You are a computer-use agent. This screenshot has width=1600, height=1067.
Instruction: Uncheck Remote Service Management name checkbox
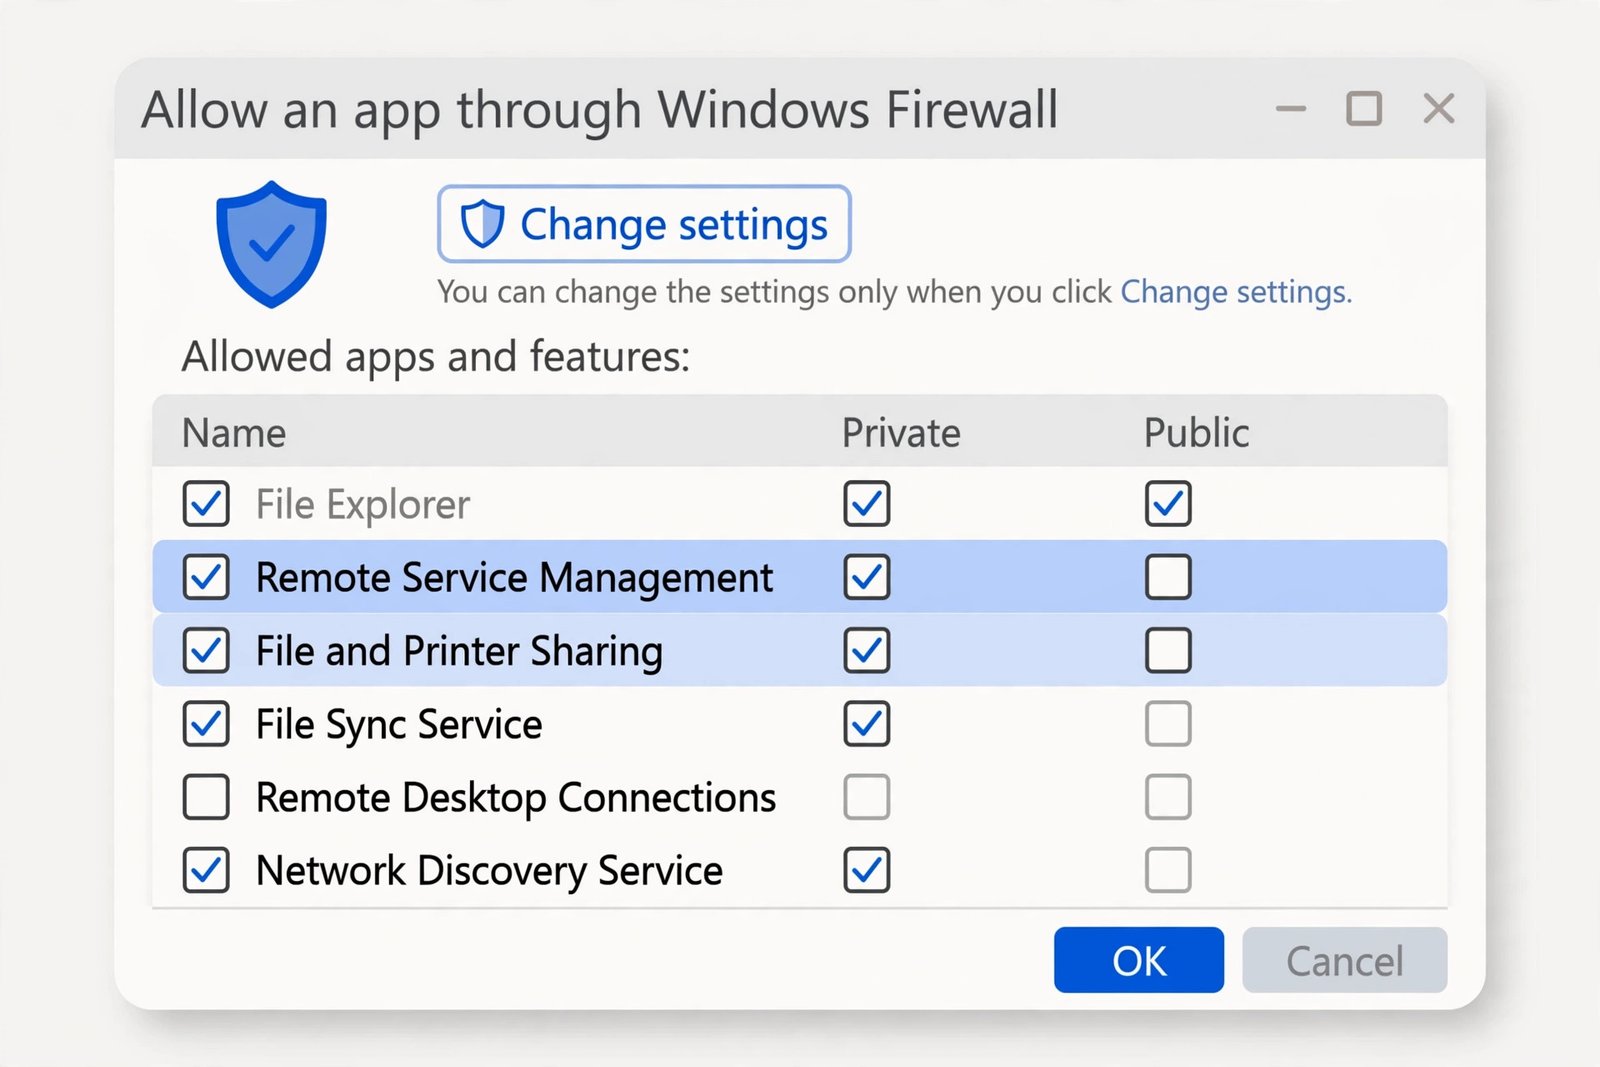[206, 577]
